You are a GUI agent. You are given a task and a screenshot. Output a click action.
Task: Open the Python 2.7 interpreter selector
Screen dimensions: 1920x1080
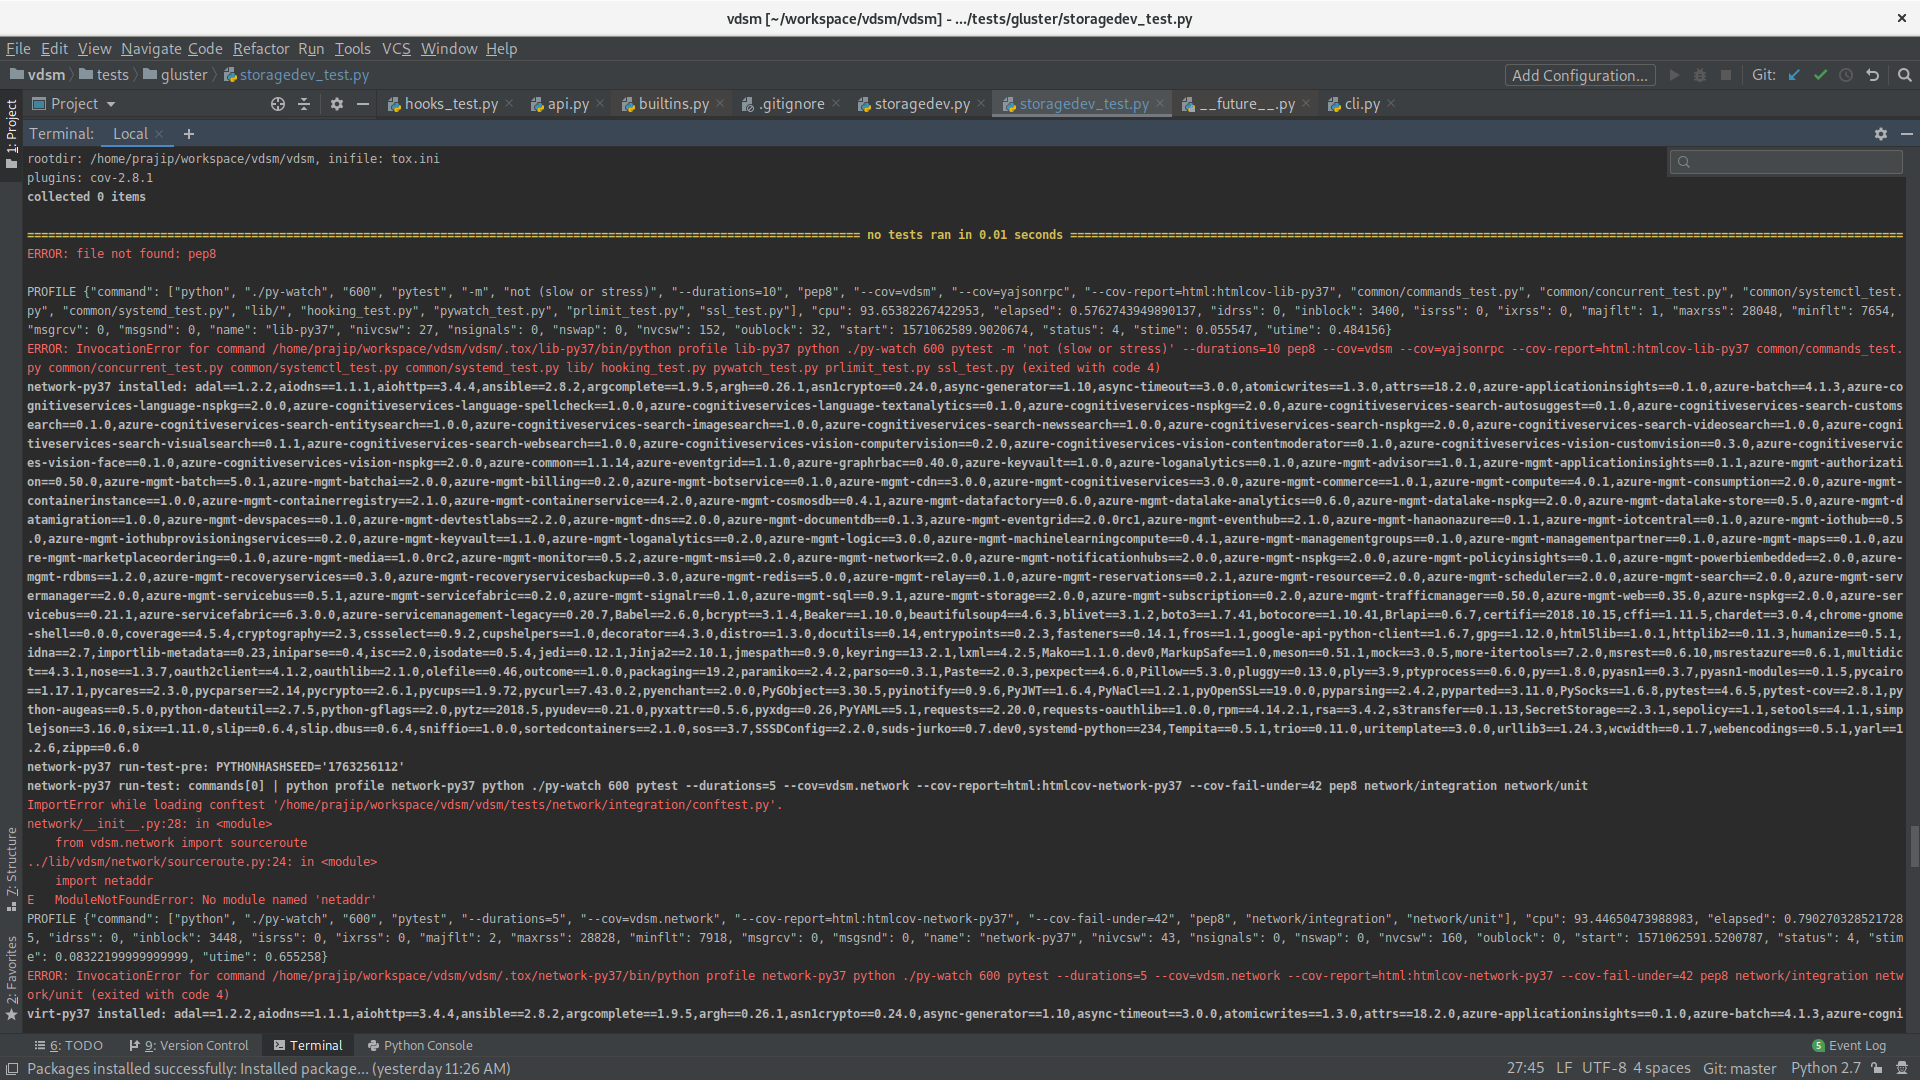(1825, 1068)
